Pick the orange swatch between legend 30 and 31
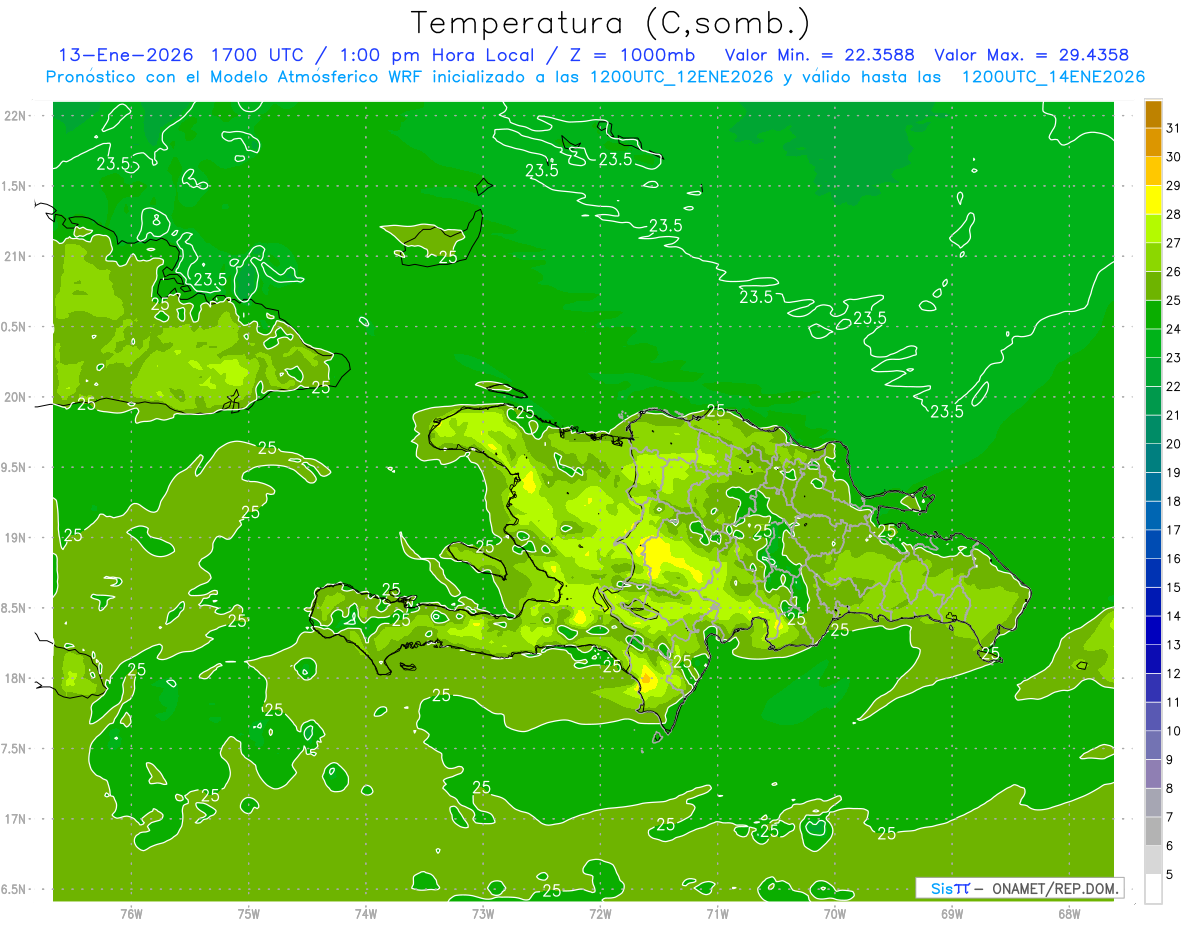The height and width of the screenshot is (927, 1200). coord(1153,142)
